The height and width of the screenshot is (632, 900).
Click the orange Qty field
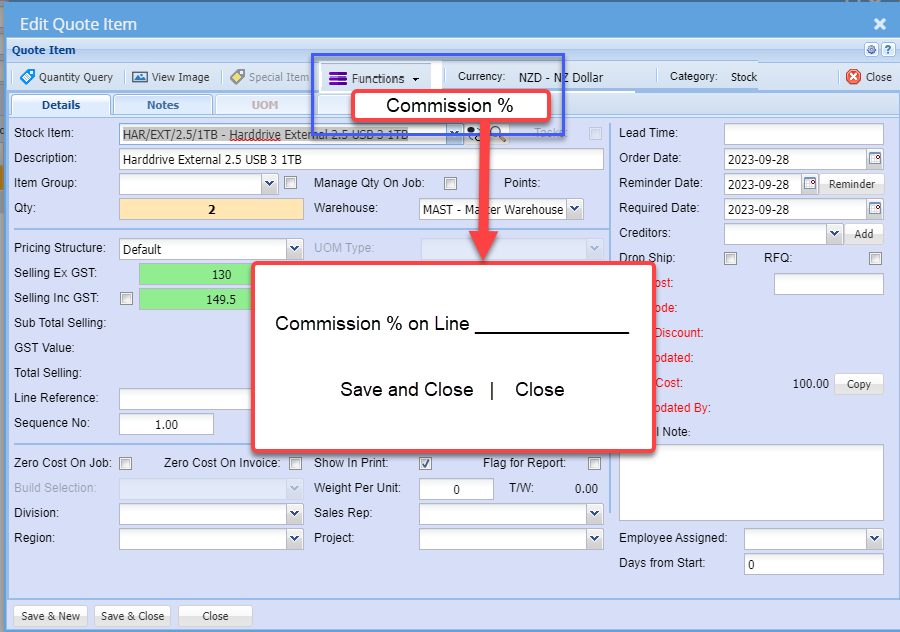click(x=211, y=210)
